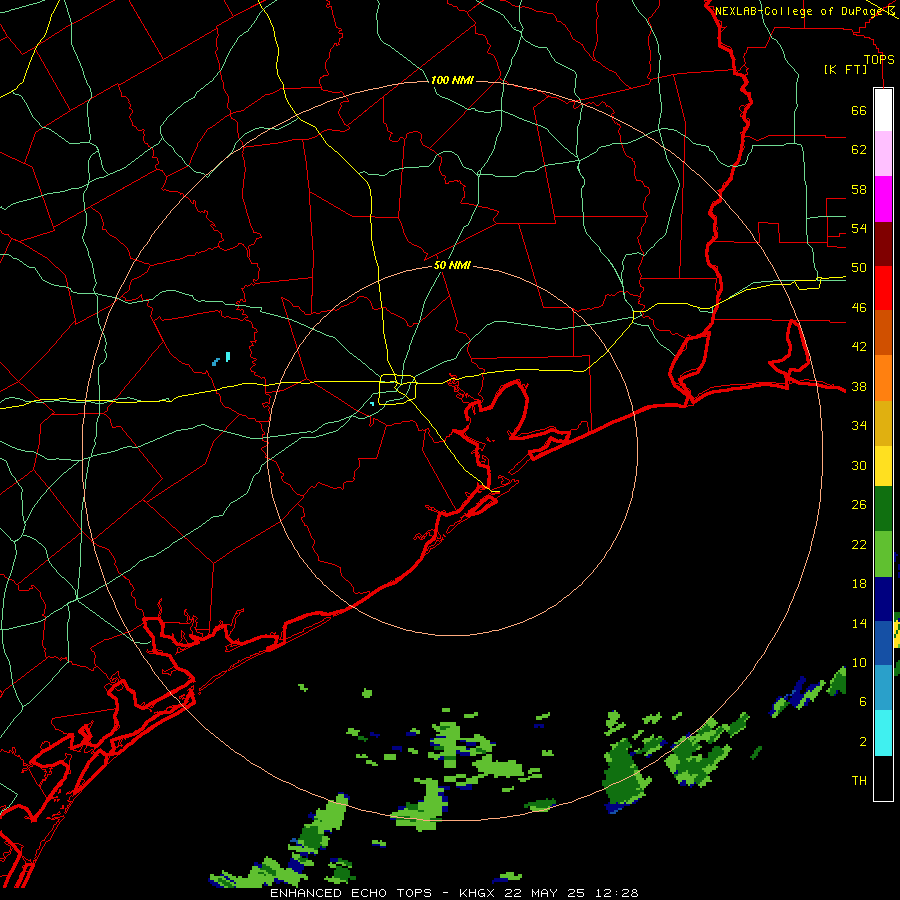Click the light pink legend swatch
This screenshot has height=900, width=900.
(883, 154)
